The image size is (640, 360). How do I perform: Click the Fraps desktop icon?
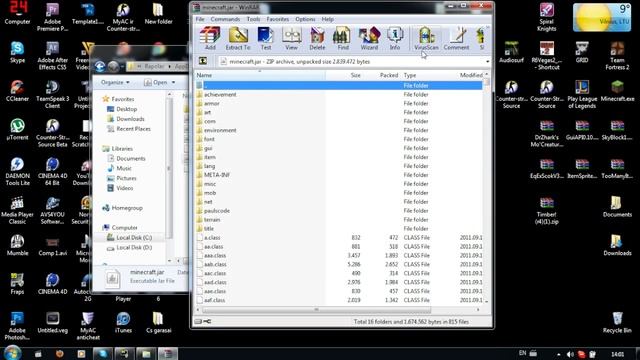click(x=17, y=284)
